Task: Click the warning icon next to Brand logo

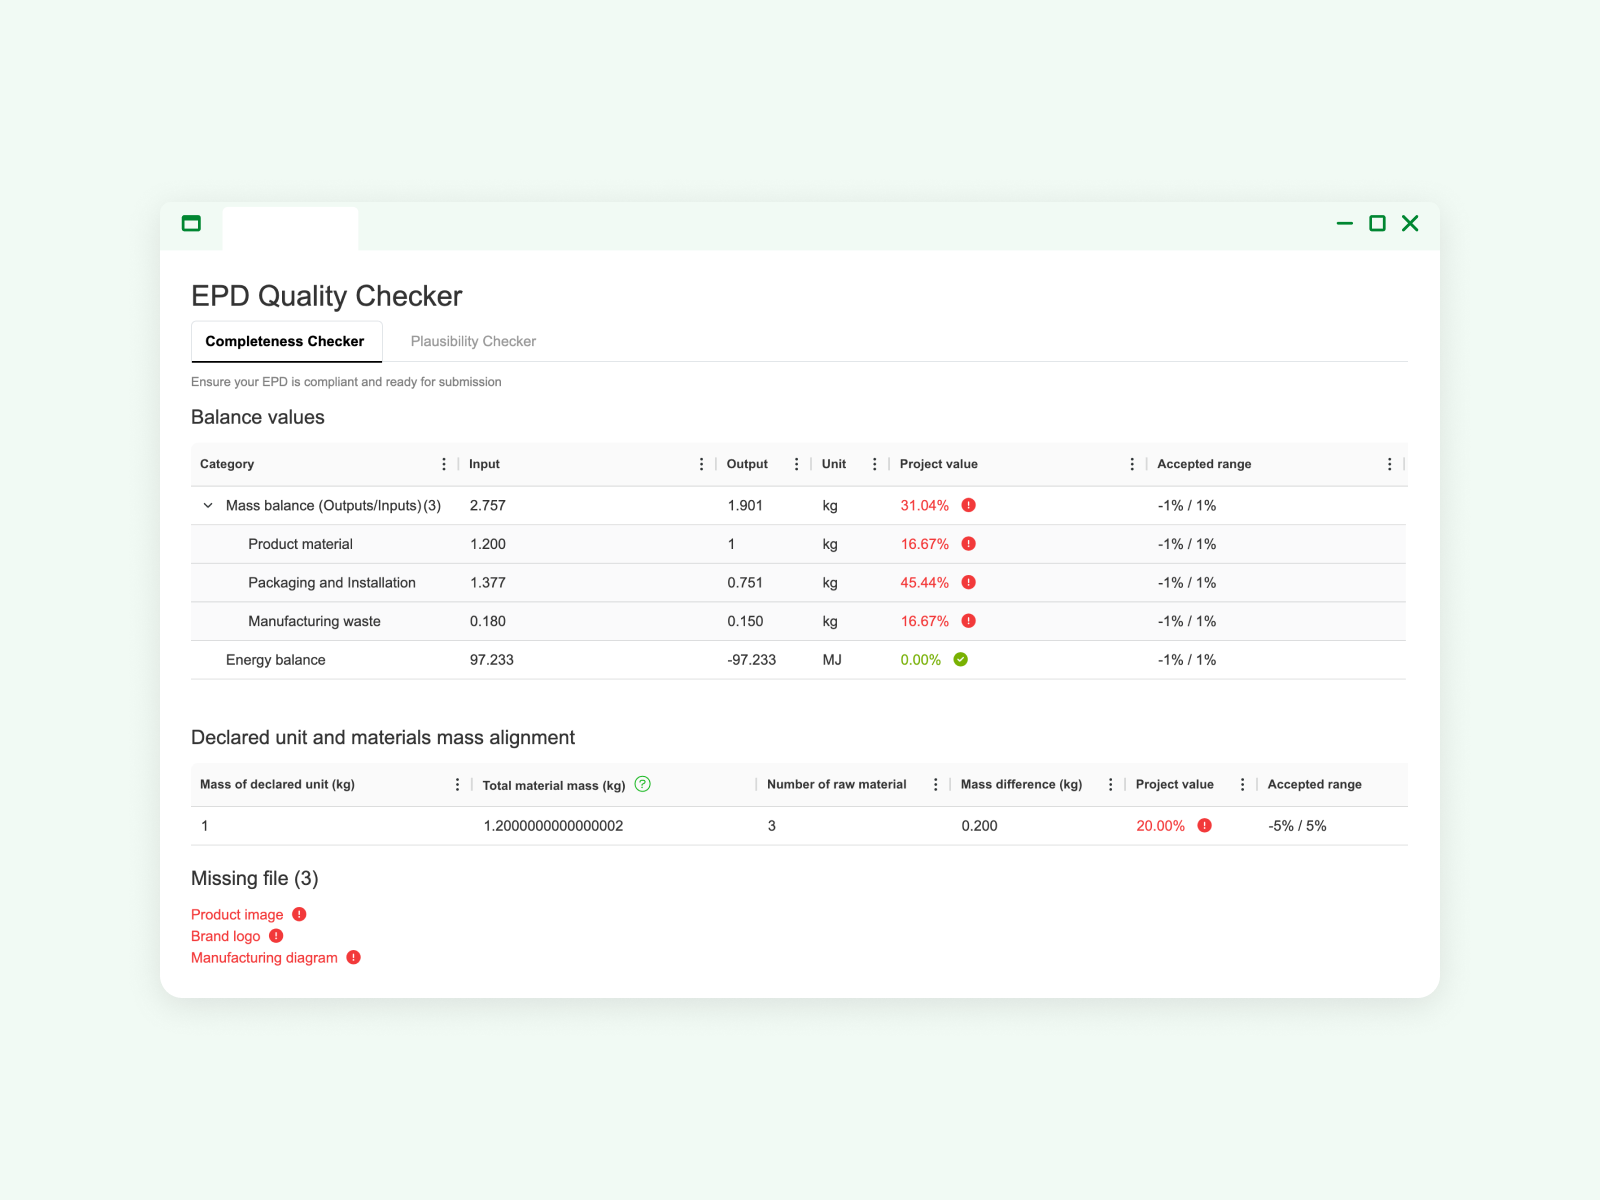Action: (276, 936)
